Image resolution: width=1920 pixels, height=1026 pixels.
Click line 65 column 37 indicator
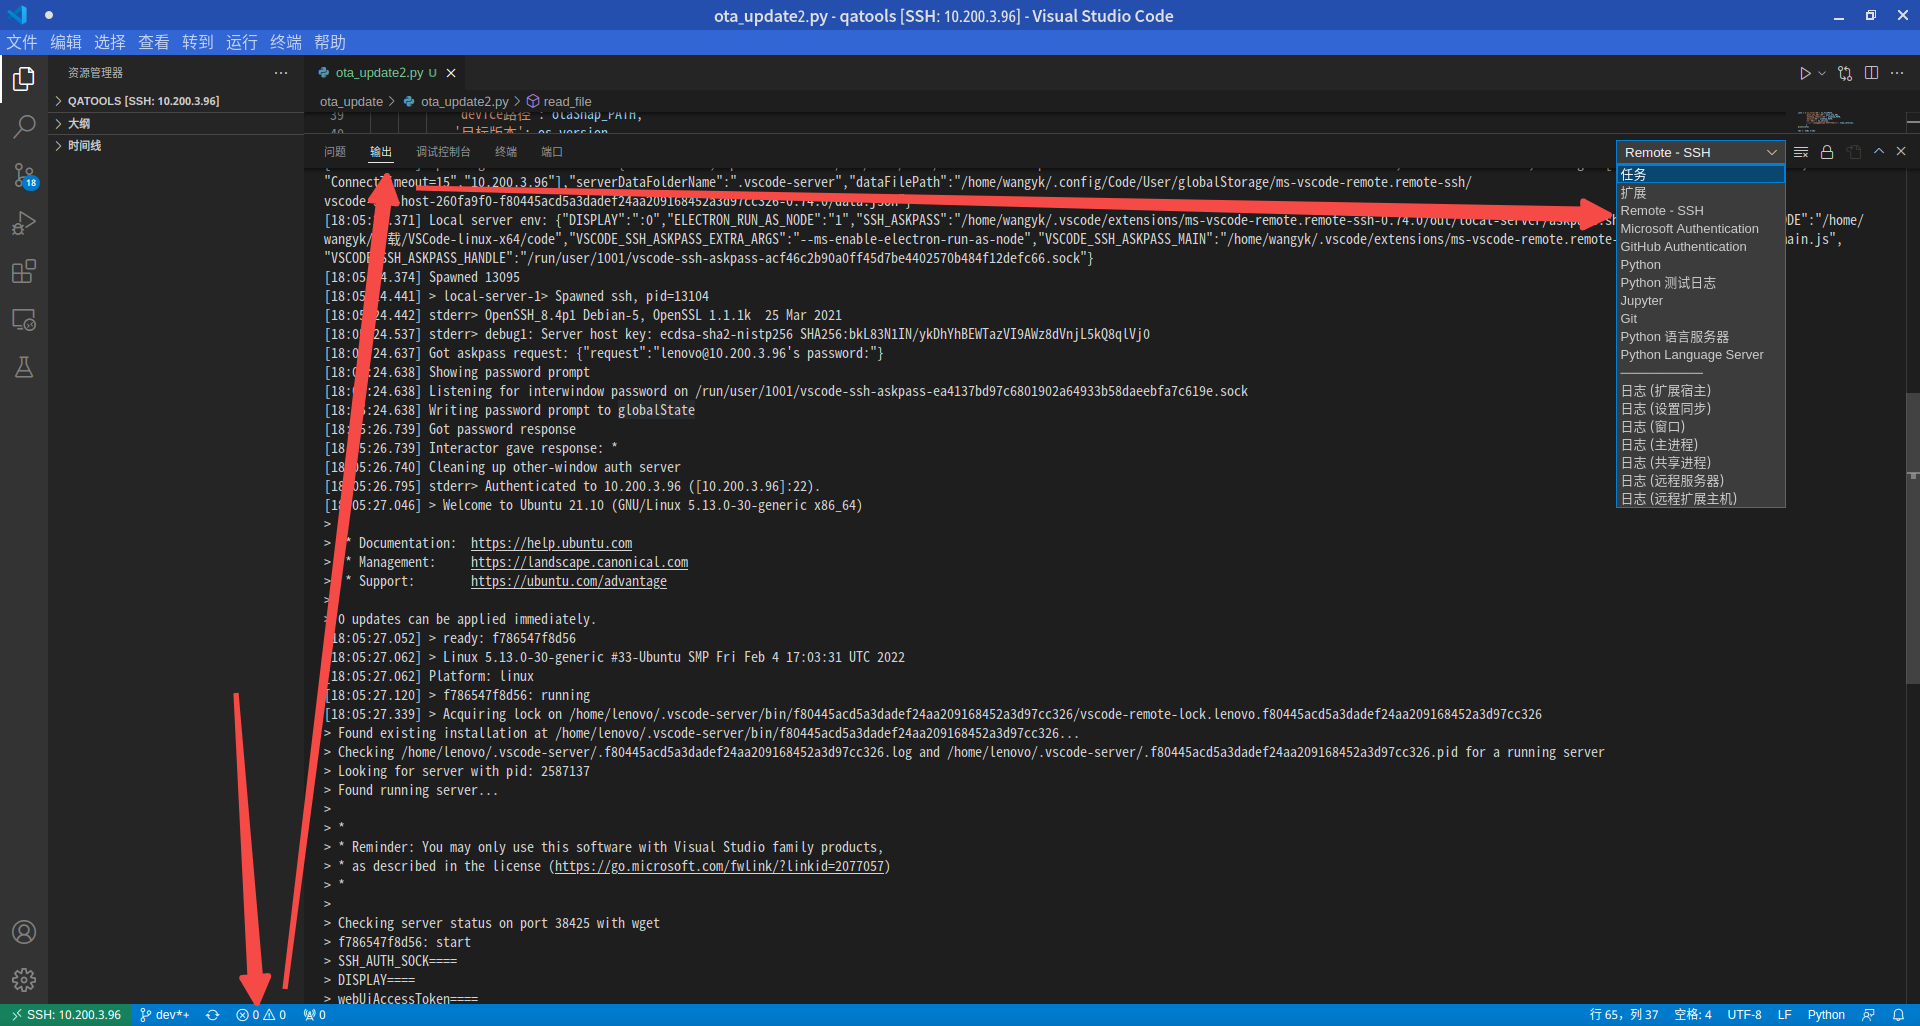pyautogui.click(x=1624, y=1015)
